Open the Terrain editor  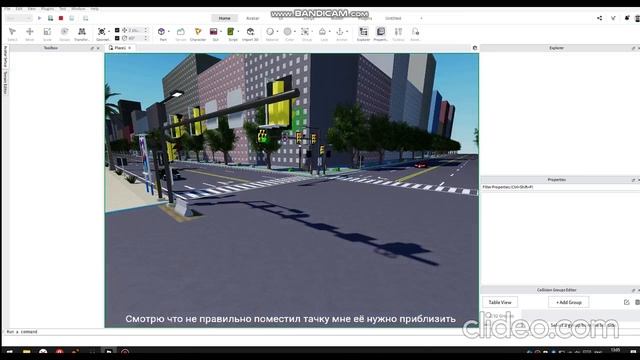(181, 34)
